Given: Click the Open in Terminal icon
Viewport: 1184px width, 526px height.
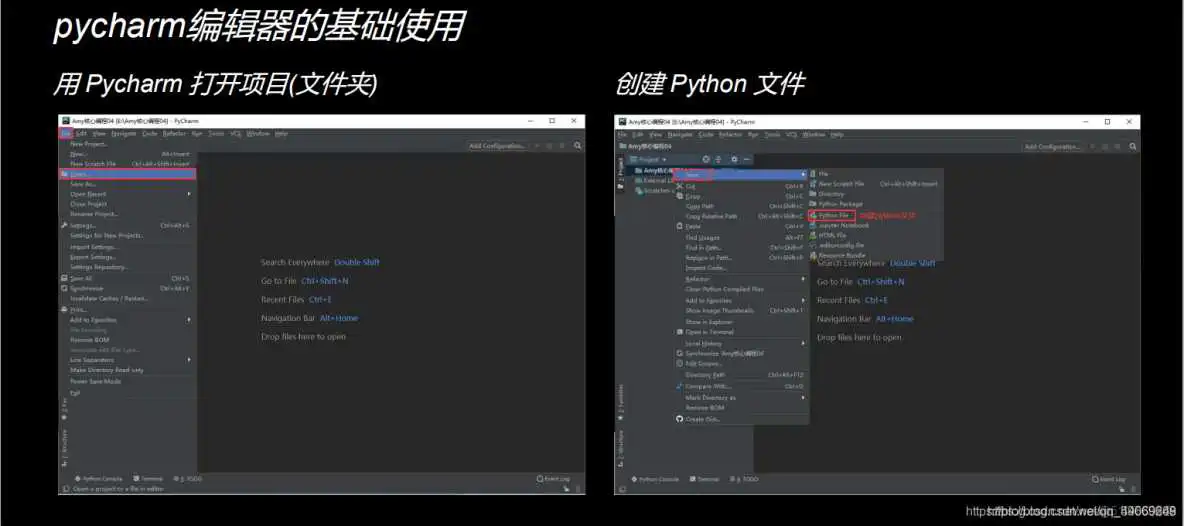Looking at the screenshot, I should pos(680,332).
